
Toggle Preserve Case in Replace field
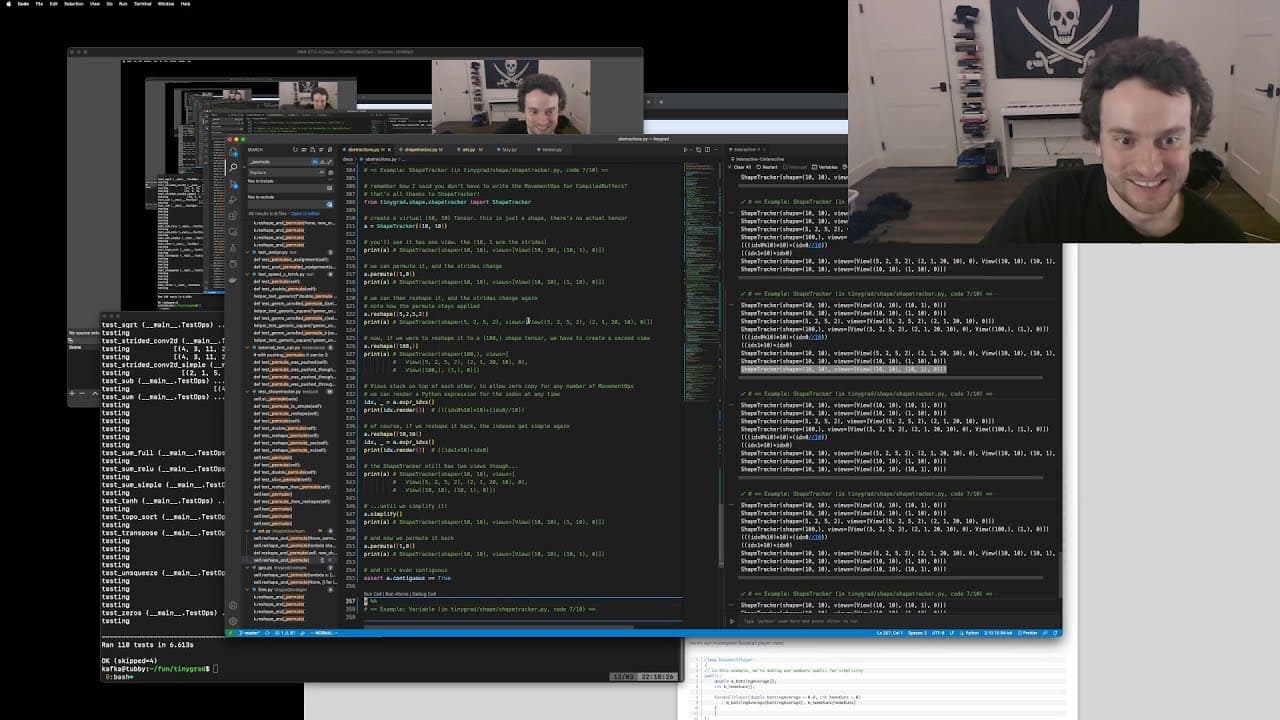pyautogui.click(x=321, y=172)
